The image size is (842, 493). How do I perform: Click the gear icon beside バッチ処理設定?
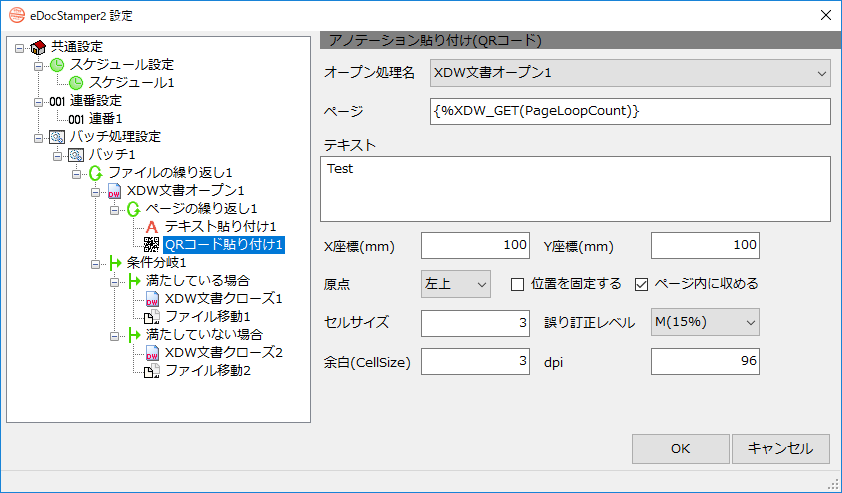tap(57, 137)
